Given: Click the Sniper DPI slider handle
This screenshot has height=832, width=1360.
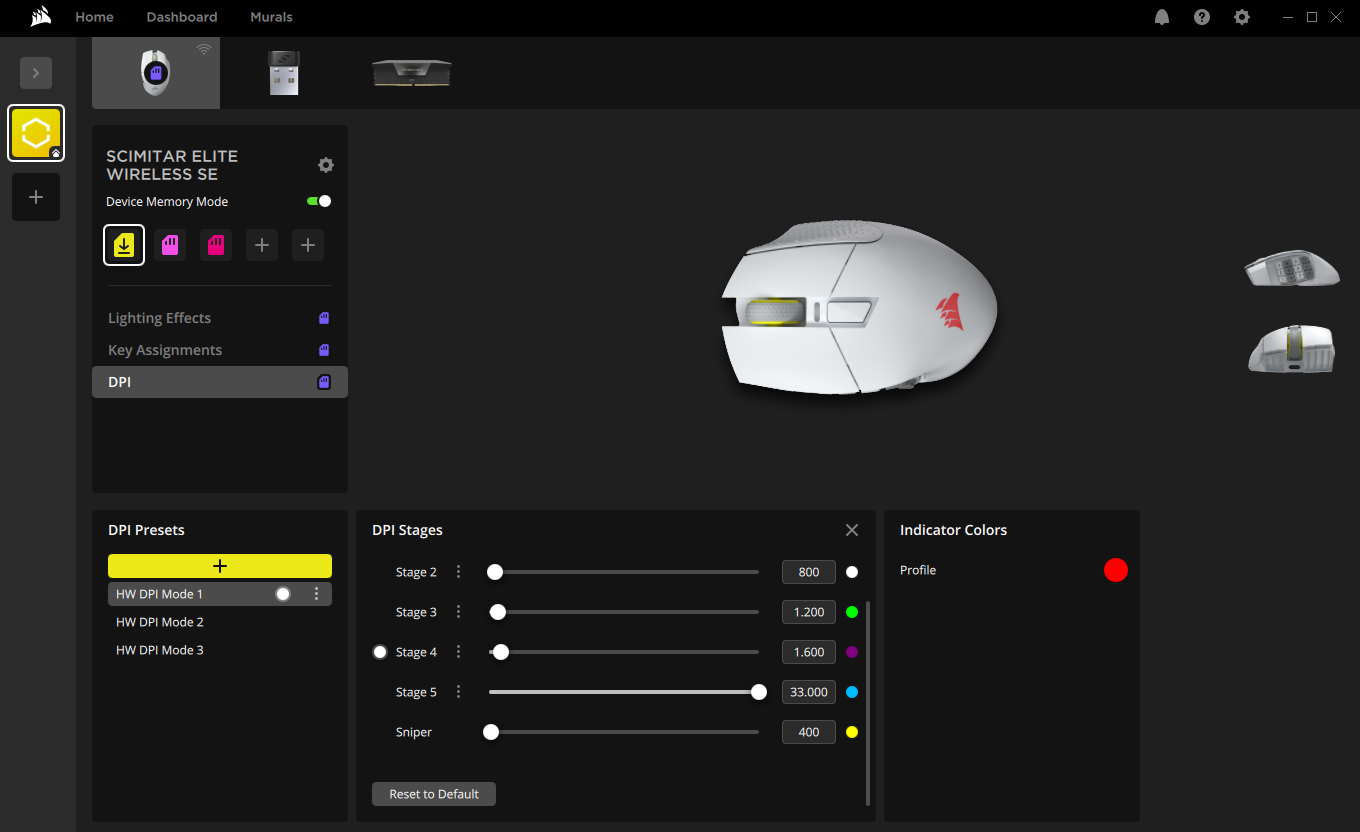Looking at the screenshot, I should click(491, 732).
